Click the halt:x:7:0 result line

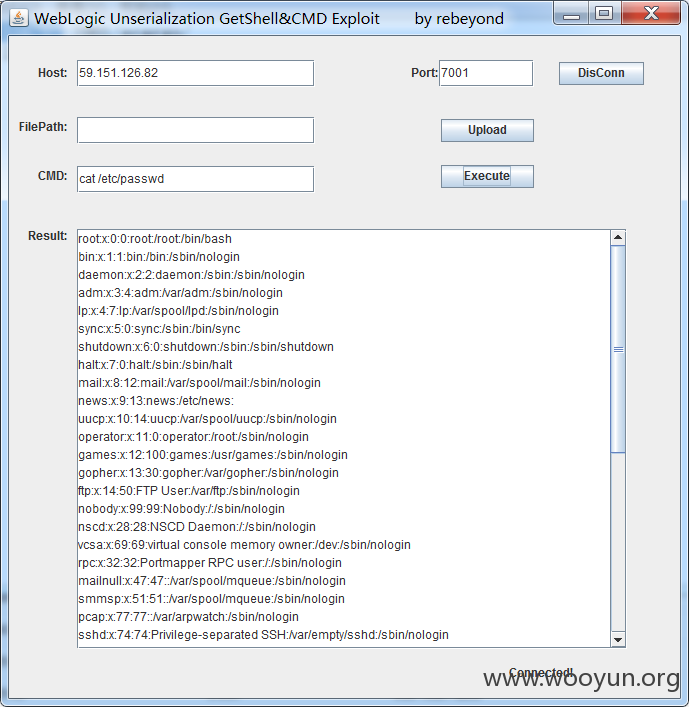click(155, 365)
